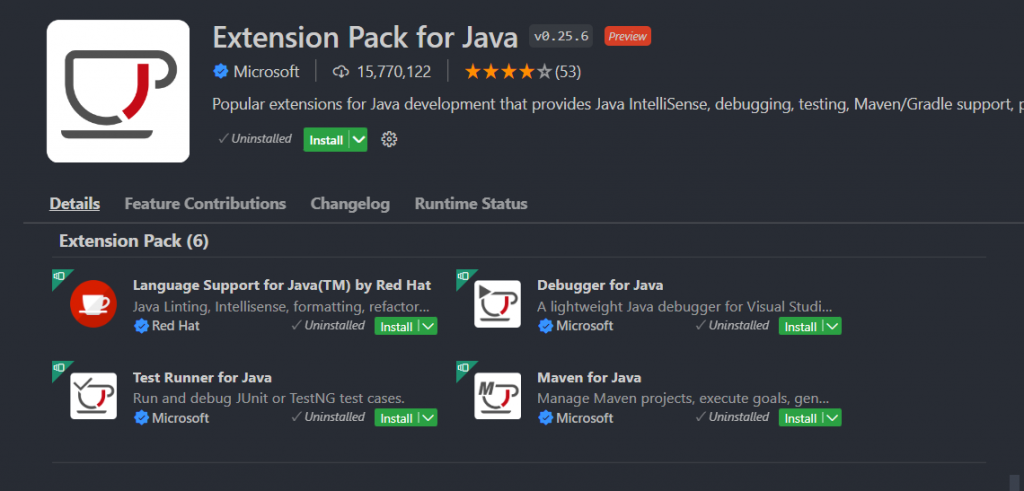The width and height of the screenshot is (1024, 491).
Task: Install Language Support for Java by Red Hat
Action: click(397, 326)
